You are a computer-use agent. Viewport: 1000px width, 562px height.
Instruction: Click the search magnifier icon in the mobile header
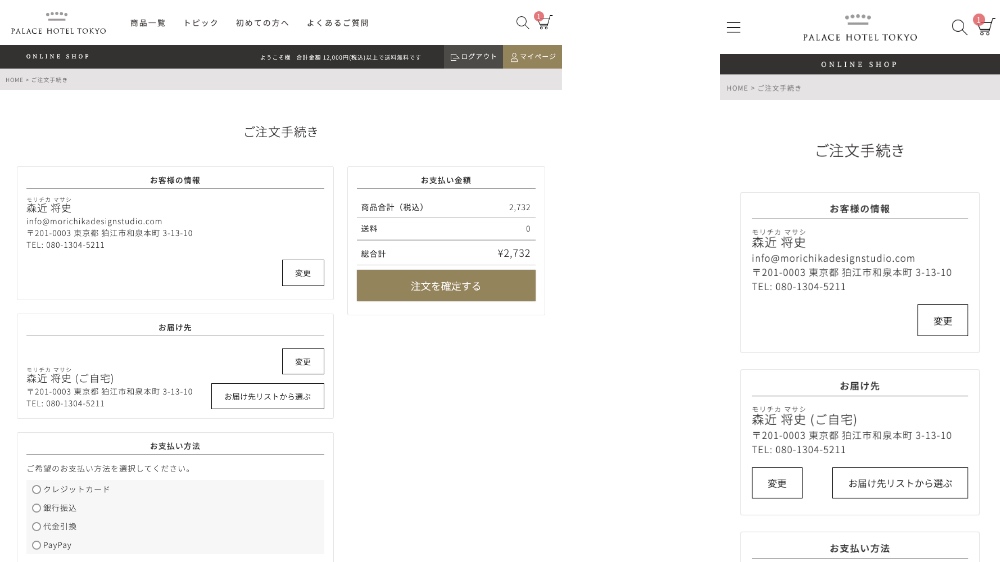(958, 27)
